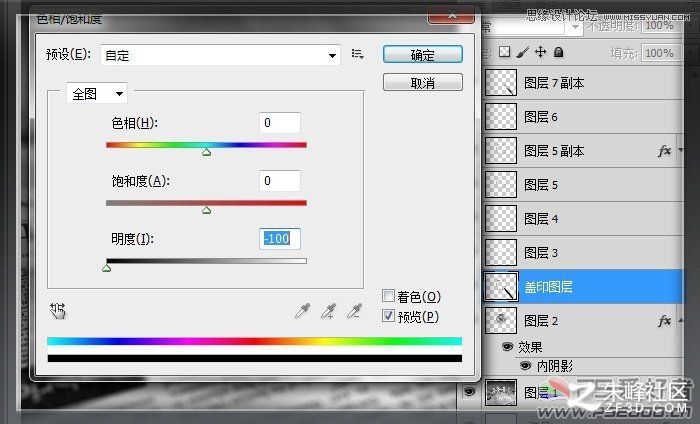Viewport: 700px width, 424px height.
Task: Click the 色相 hue value field
Action: 280,123
